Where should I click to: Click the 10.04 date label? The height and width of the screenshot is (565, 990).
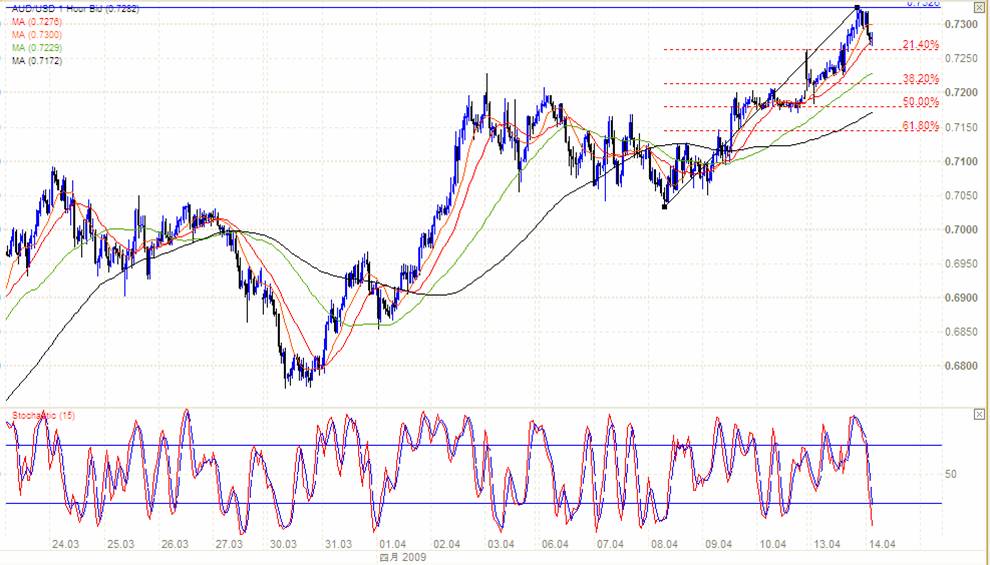(x=773, y=544)
